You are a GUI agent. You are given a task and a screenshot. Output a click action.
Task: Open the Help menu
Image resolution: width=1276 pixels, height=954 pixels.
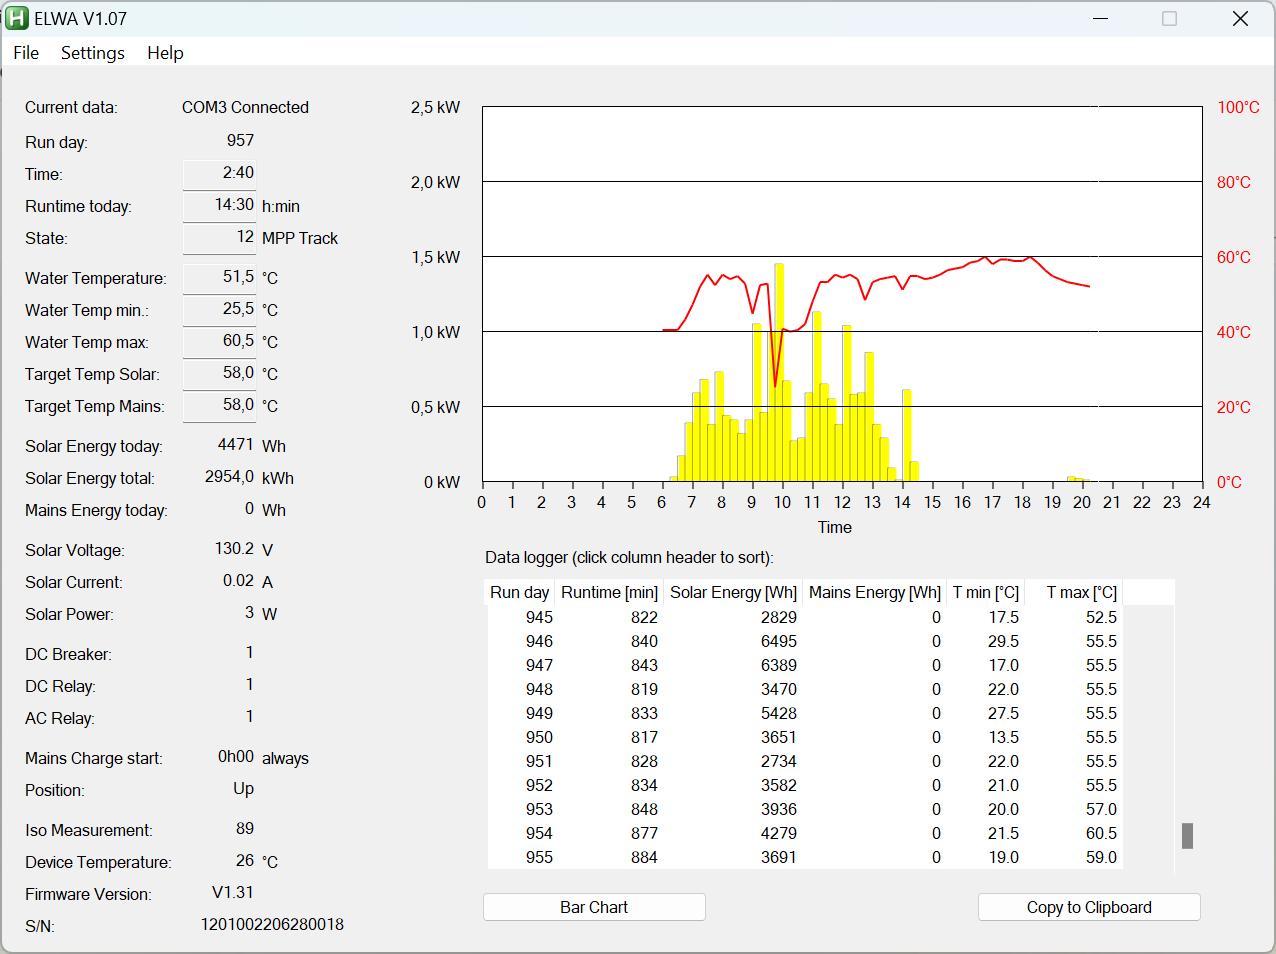point(165,53)
